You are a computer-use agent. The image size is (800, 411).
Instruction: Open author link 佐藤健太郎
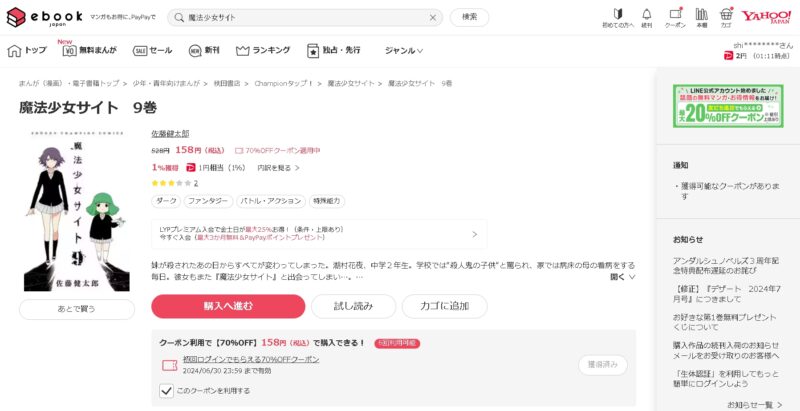170,132
